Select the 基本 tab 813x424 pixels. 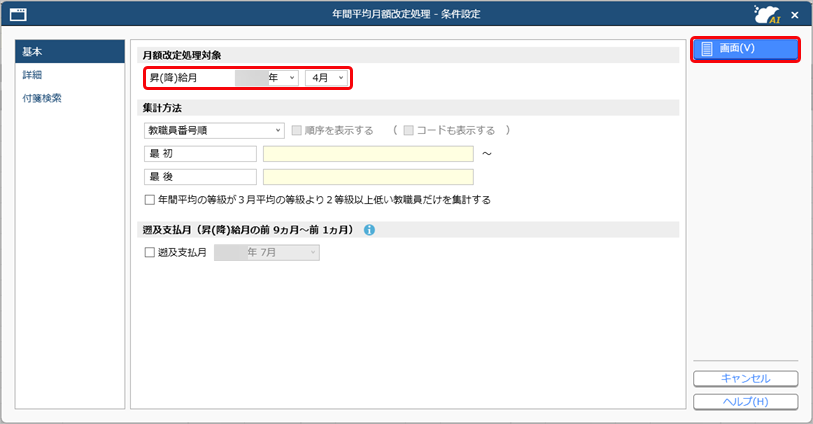70,51
